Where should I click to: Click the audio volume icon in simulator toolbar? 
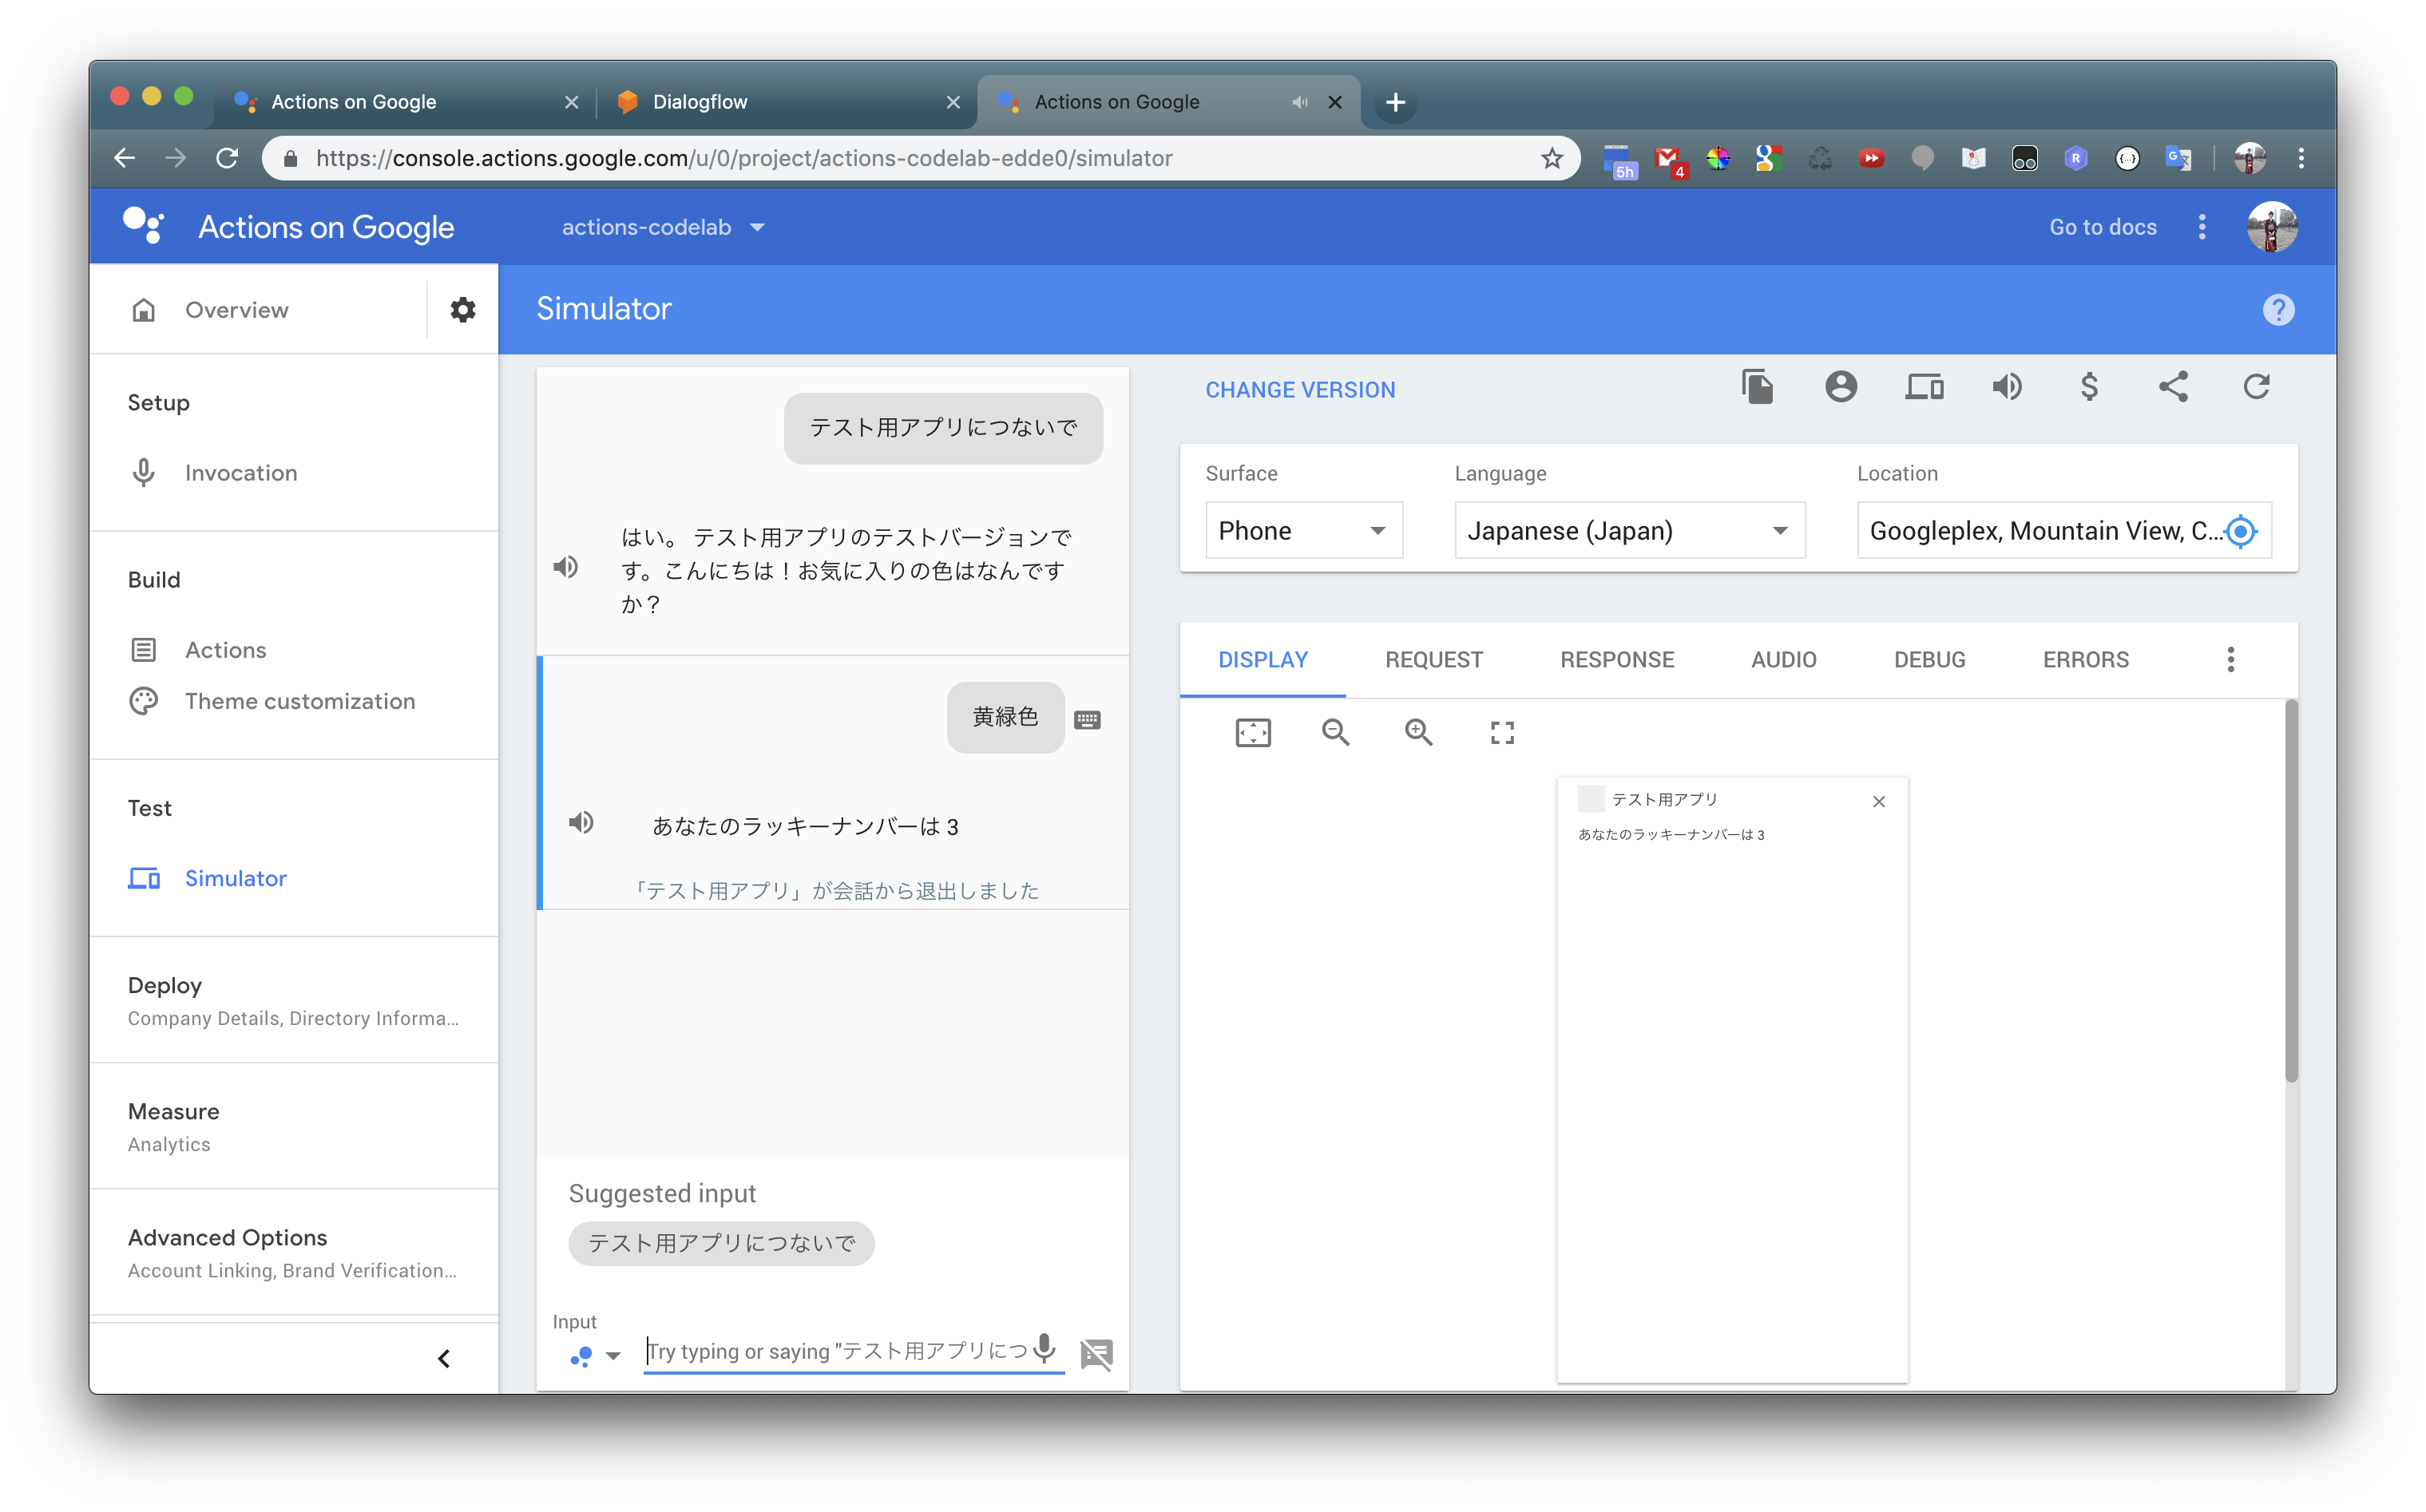coord(2007,387)
